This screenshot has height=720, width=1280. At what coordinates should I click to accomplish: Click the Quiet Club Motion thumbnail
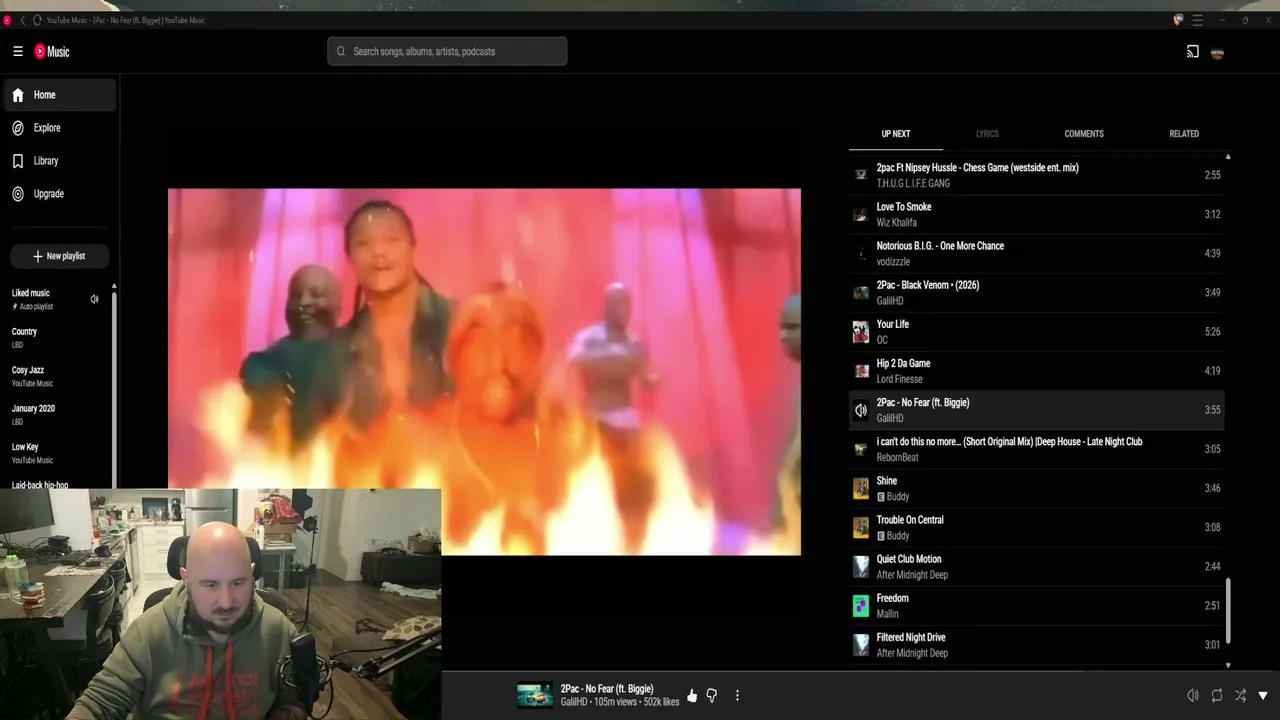click(x=861, y=567)
